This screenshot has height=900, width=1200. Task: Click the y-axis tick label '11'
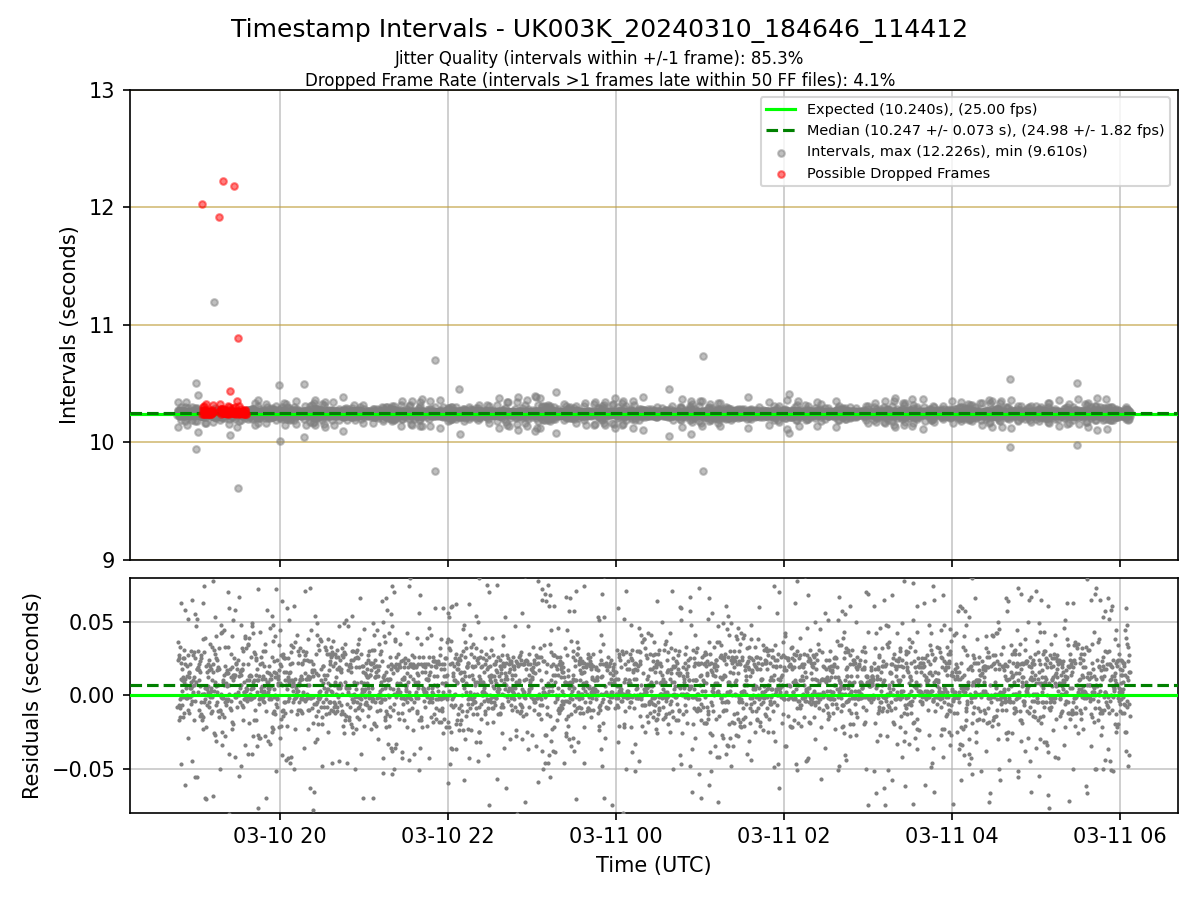pyautogui.click(x=103, y=325)
